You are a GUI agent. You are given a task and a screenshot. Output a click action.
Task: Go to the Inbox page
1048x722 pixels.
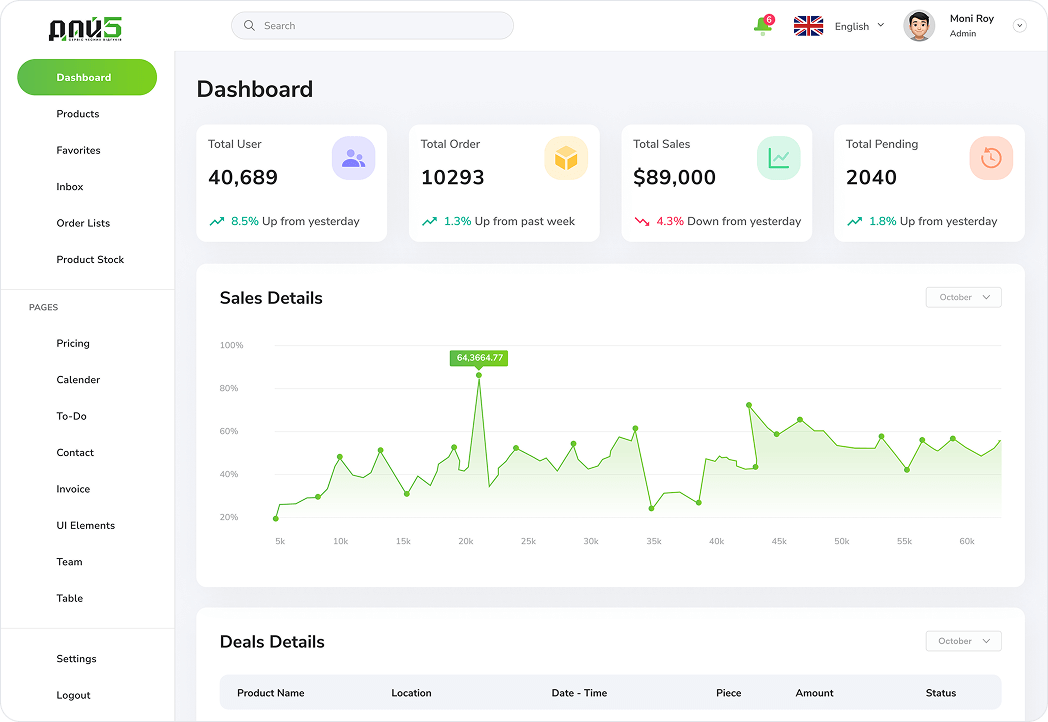click(70, 187)
